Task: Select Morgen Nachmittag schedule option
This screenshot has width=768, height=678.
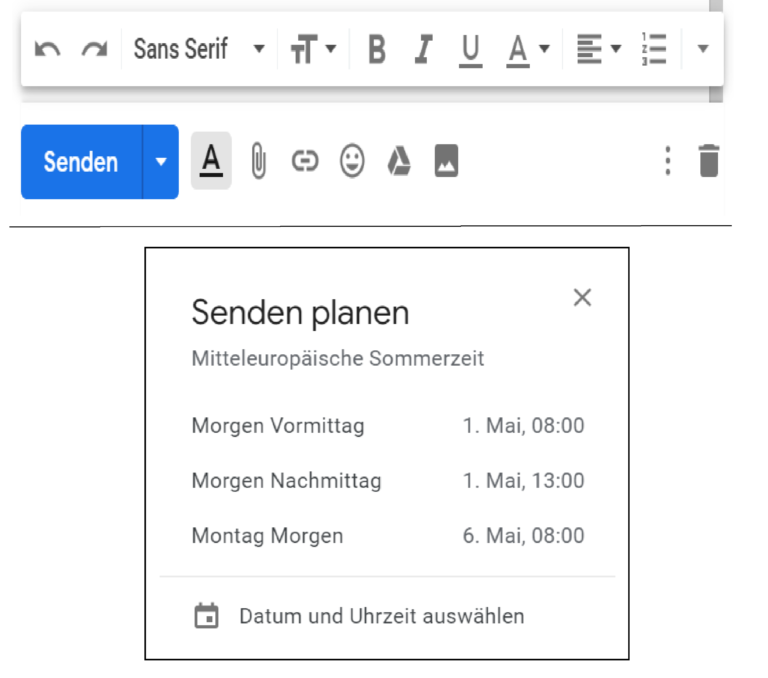Action: [x=387, y=480]
